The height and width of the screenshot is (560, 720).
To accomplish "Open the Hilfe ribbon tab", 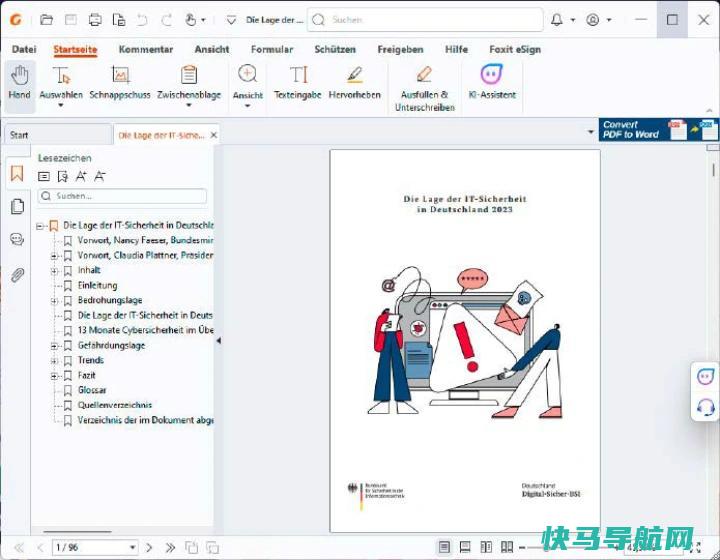I will 456,49.
